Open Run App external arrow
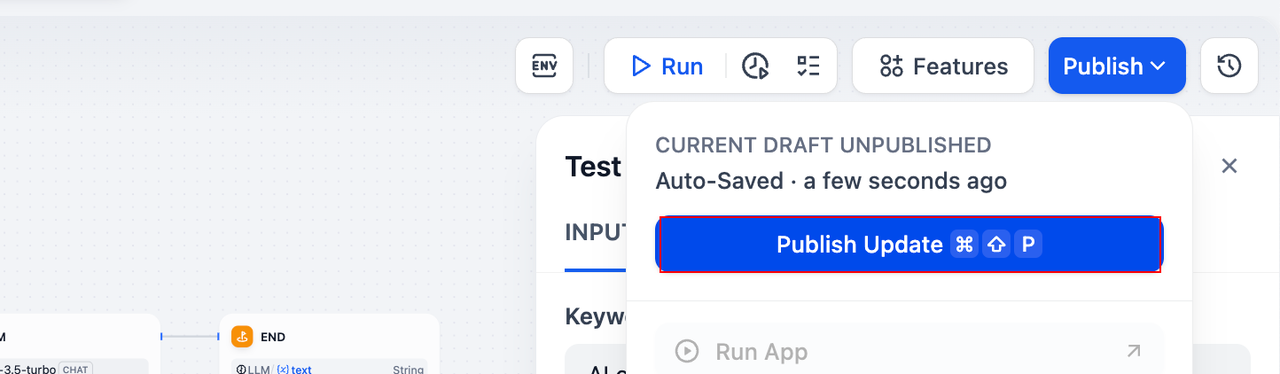1280x374 pixels. coord(1133,351)
